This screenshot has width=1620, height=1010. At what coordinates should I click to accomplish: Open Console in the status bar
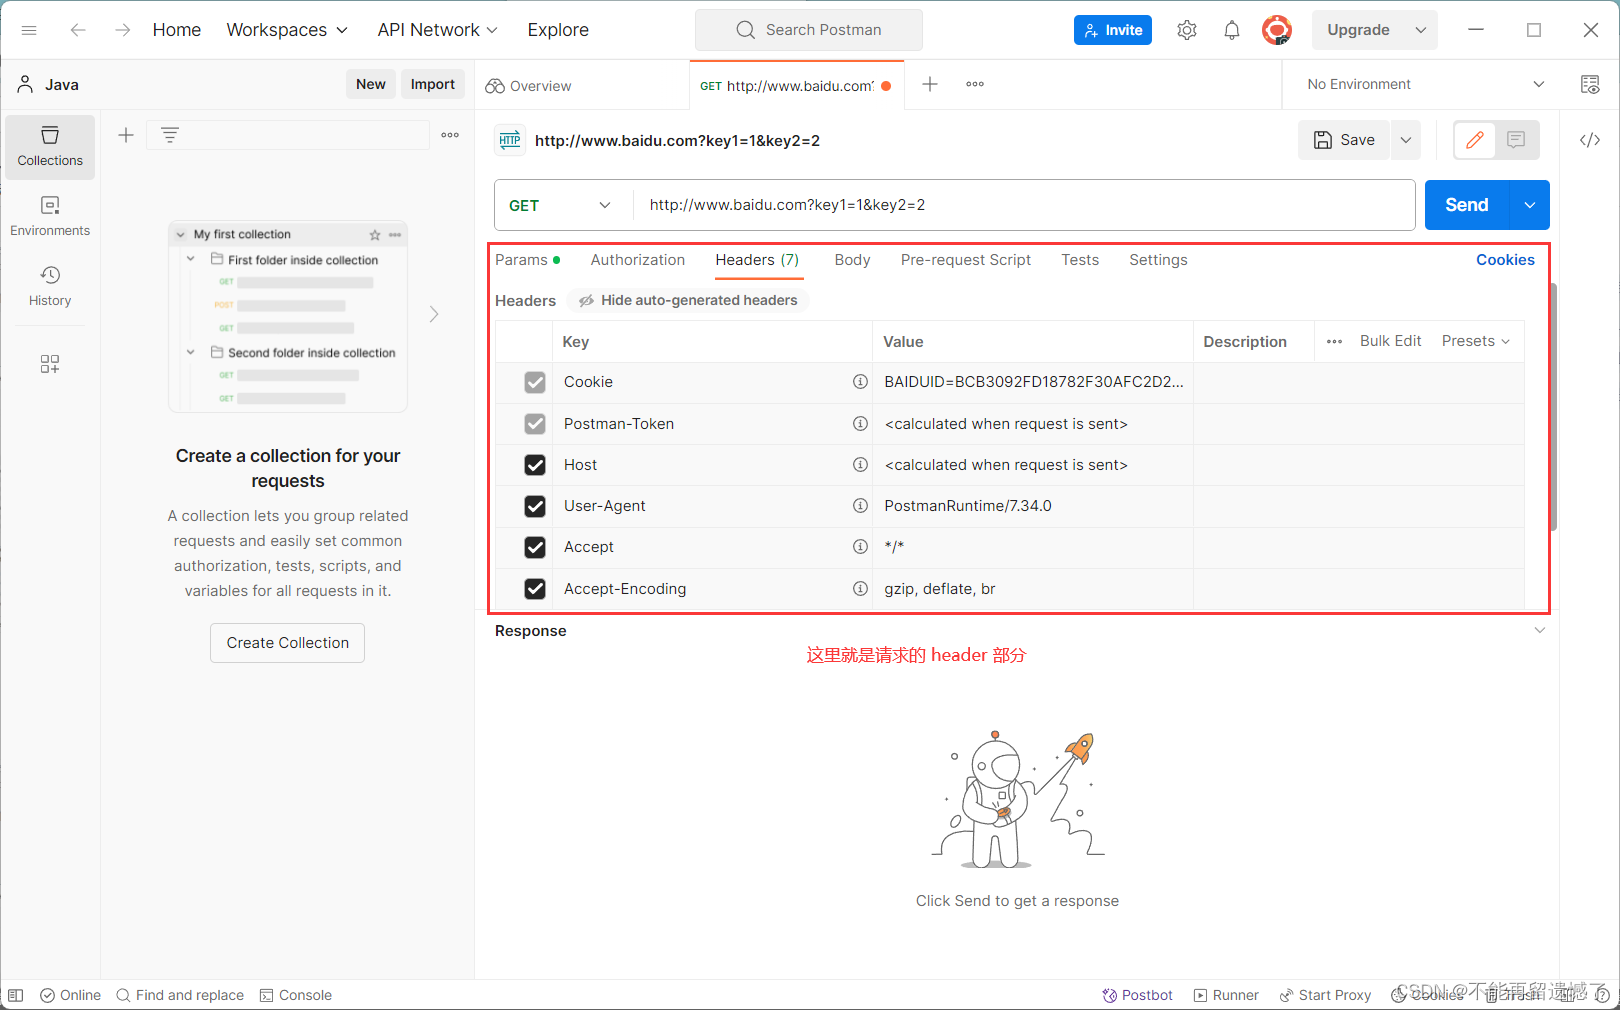point(296,995)
